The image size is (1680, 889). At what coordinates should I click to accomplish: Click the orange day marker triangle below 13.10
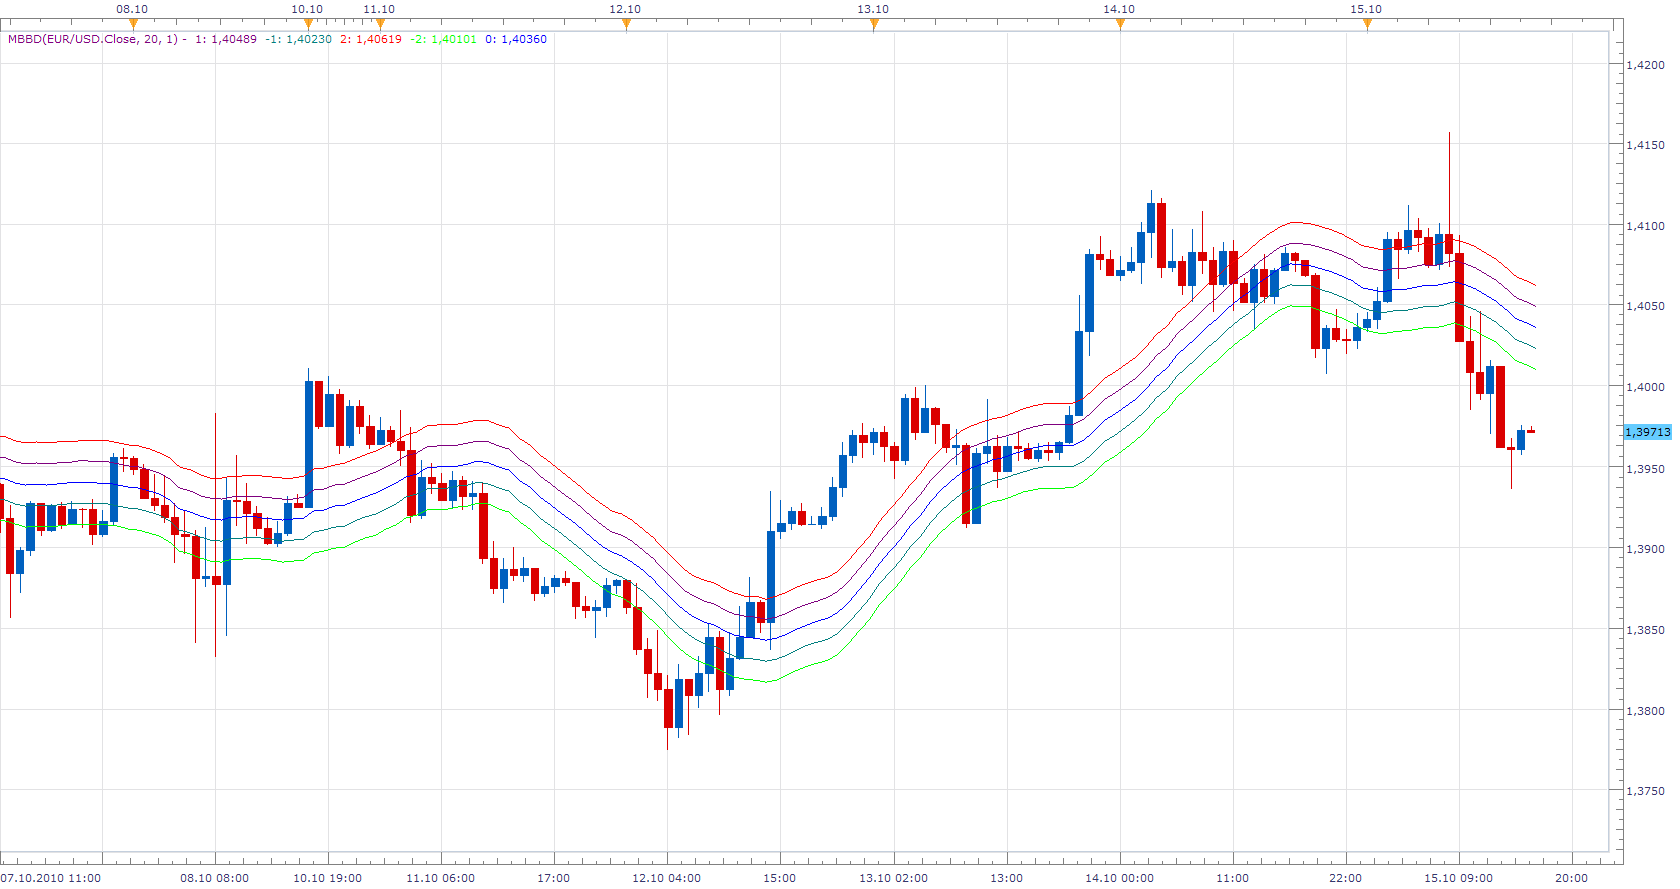(x=874, y=24)
